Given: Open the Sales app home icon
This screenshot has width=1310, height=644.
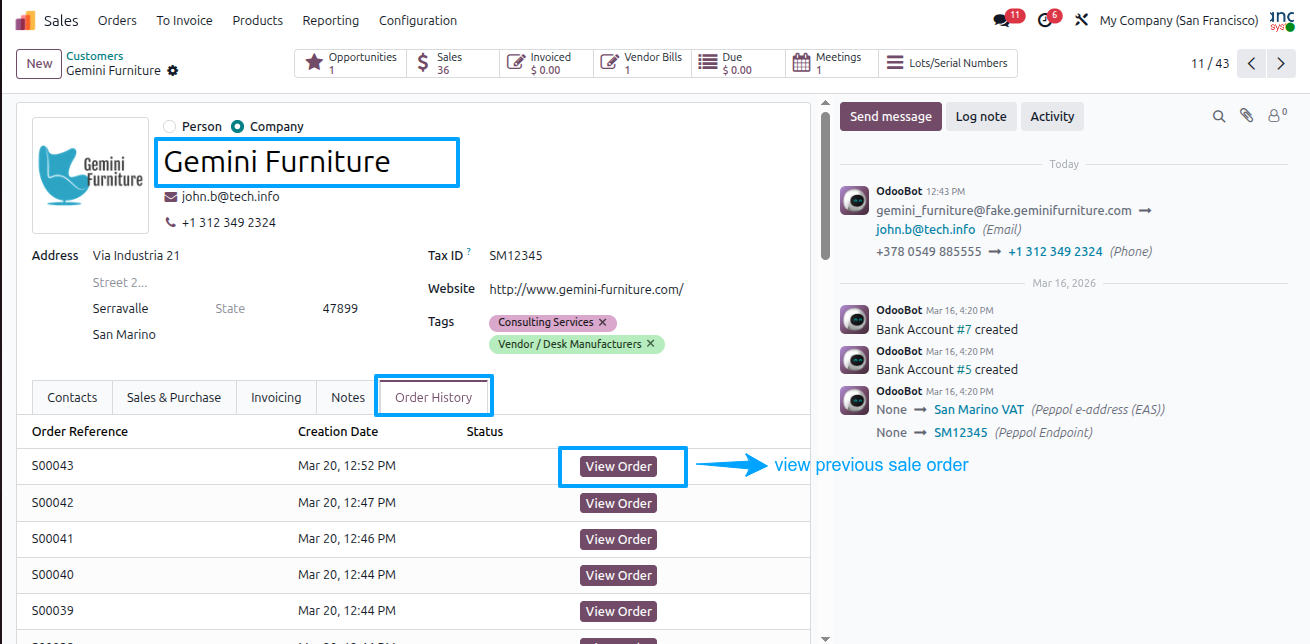Looking at the screenshot, I should point(25,20).
